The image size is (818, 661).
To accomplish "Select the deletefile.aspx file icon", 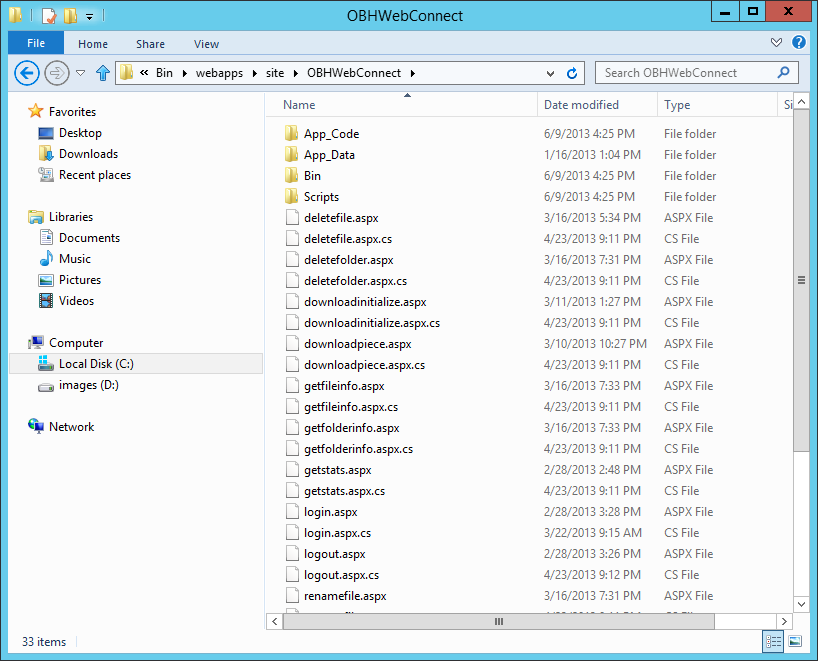I will (x=292, y=218).
